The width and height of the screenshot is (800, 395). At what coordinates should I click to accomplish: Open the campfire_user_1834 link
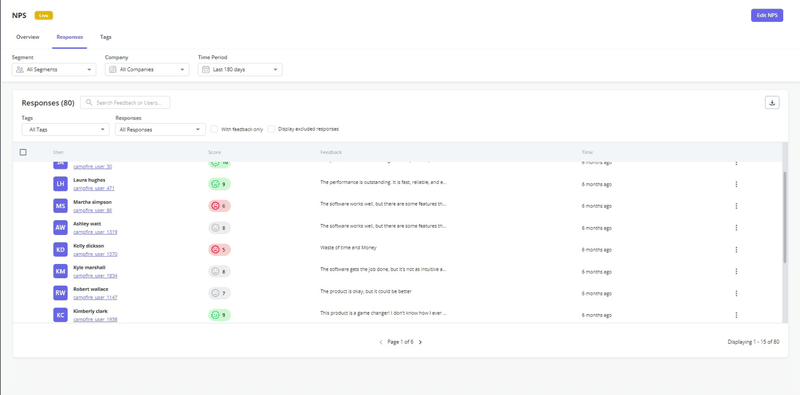point(95,276)
